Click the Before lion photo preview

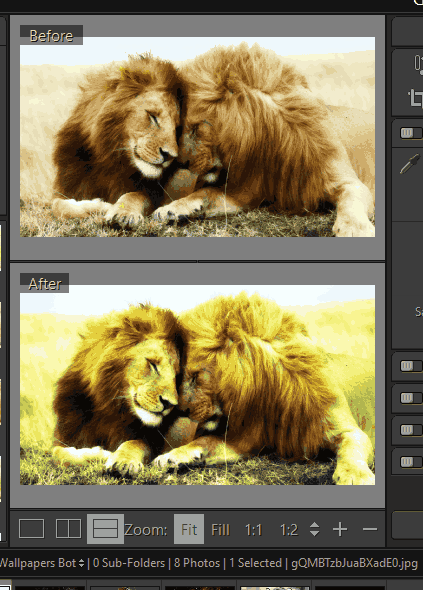pos(197,137)
